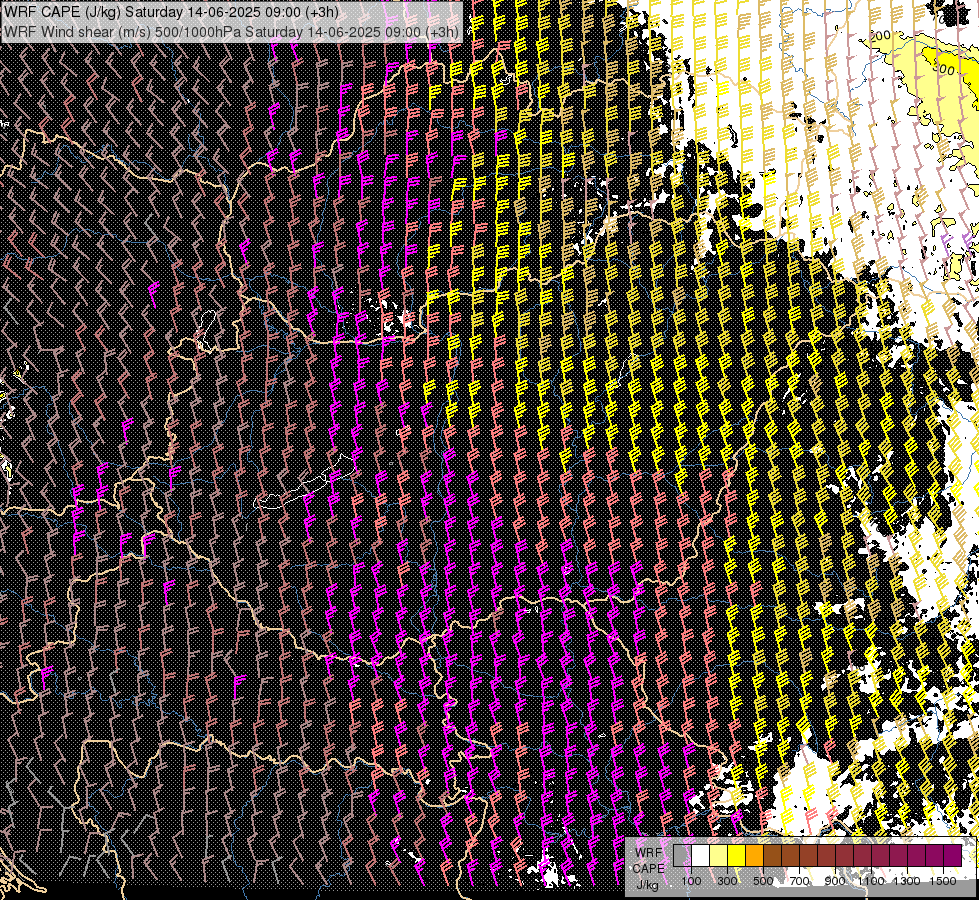Select the white legend swatch after 100

(701, 855)
